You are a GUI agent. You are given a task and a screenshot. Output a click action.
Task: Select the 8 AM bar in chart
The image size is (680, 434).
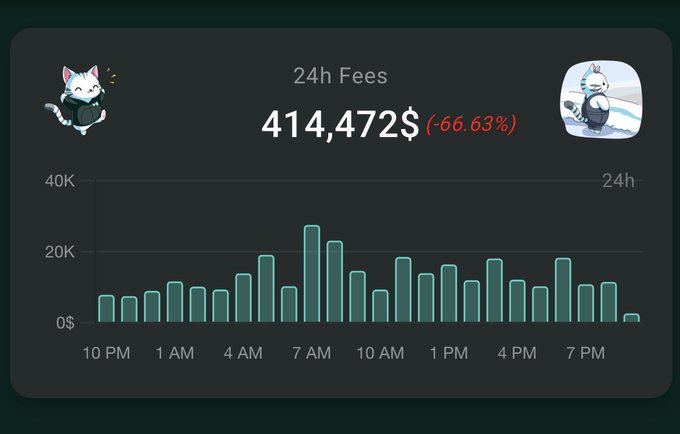point(335,281)
